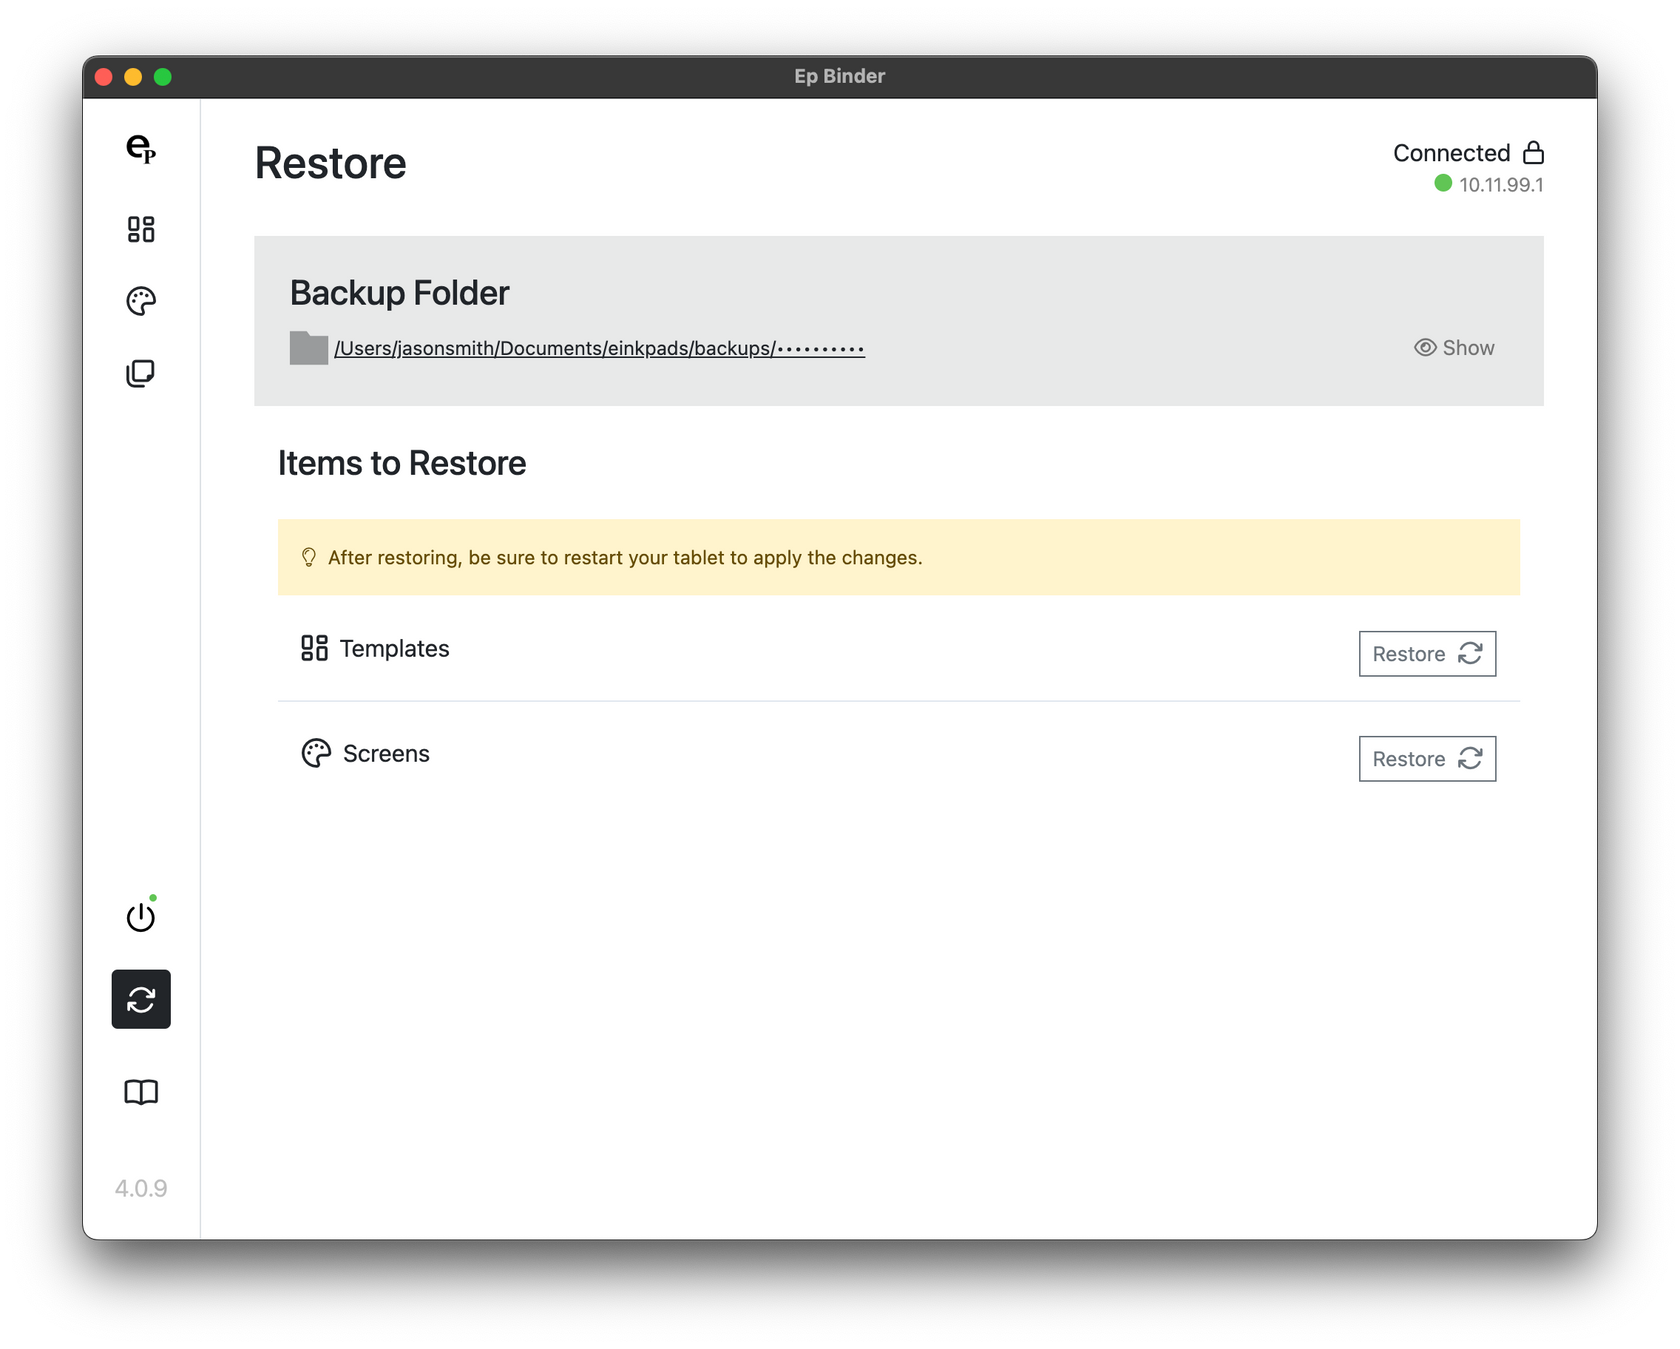
Task: Show the hidden backup folder path
Action: coord(1455,348)
